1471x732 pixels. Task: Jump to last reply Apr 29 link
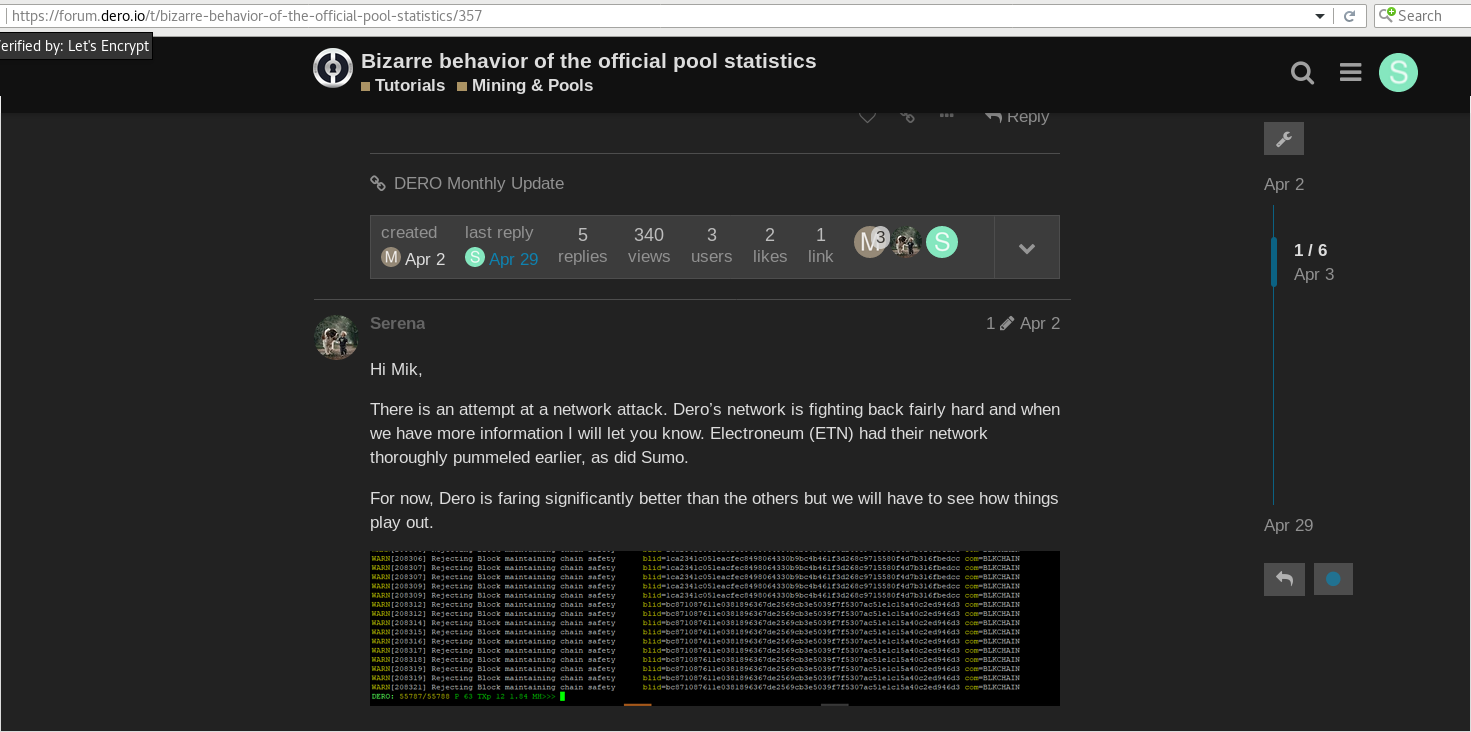[x=514, y=259]
